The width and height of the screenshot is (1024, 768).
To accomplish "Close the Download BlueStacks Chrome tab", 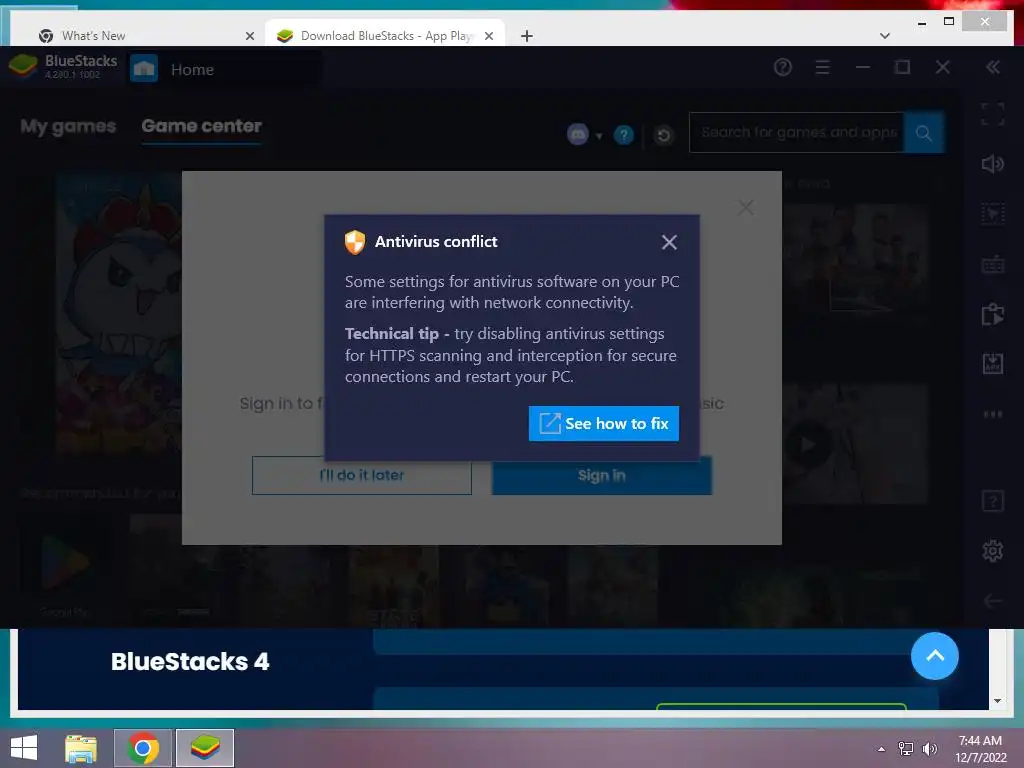I will (488, 36).
